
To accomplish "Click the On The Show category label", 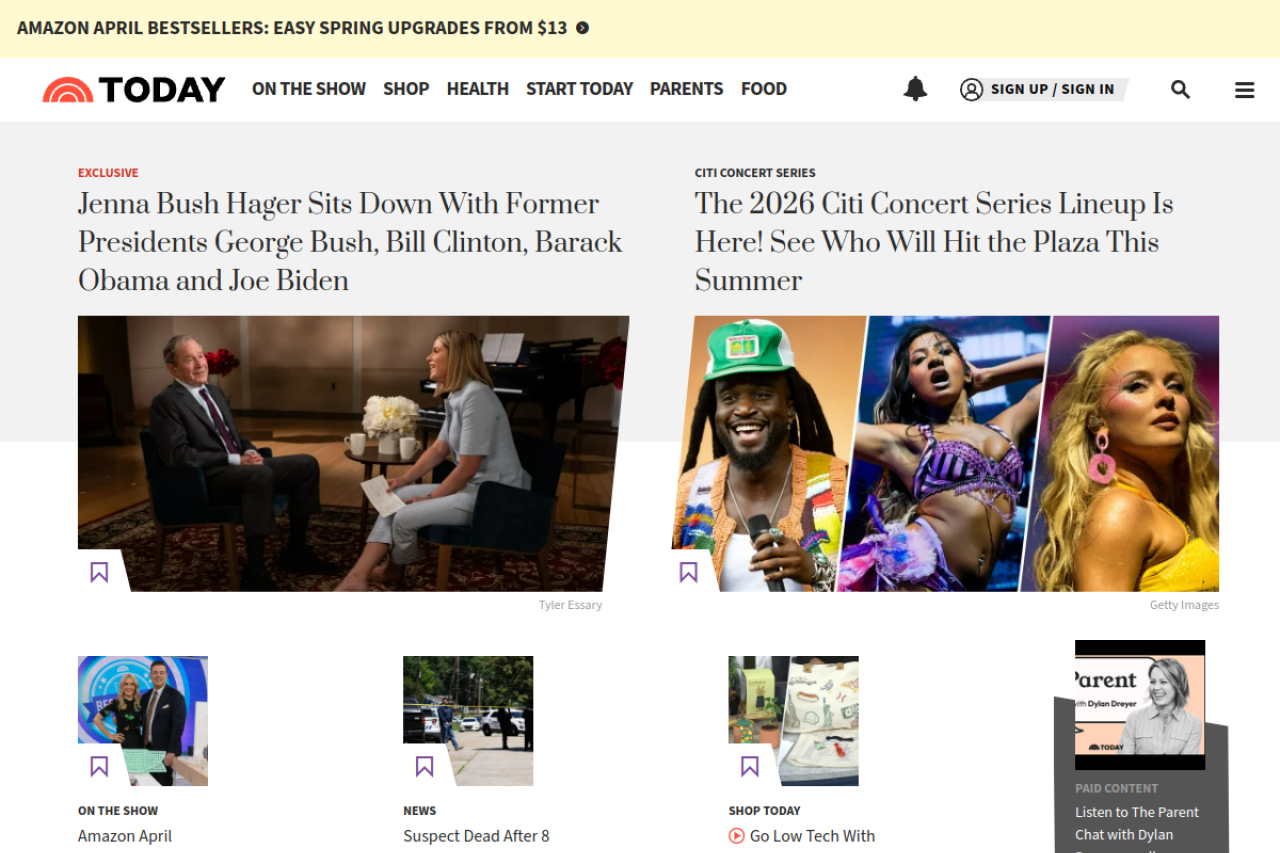I will pyautogui.click(x=118, y=811).
